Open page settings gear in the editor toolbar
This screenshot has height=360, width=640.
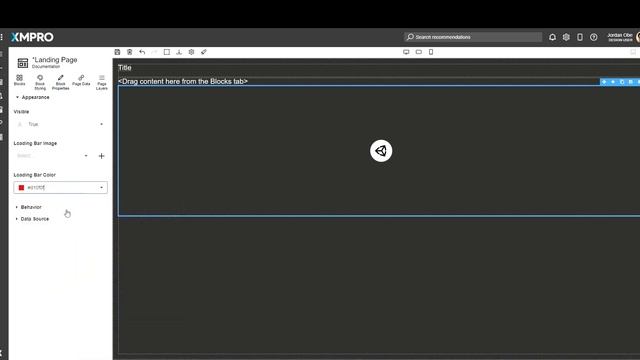point(191,52)
